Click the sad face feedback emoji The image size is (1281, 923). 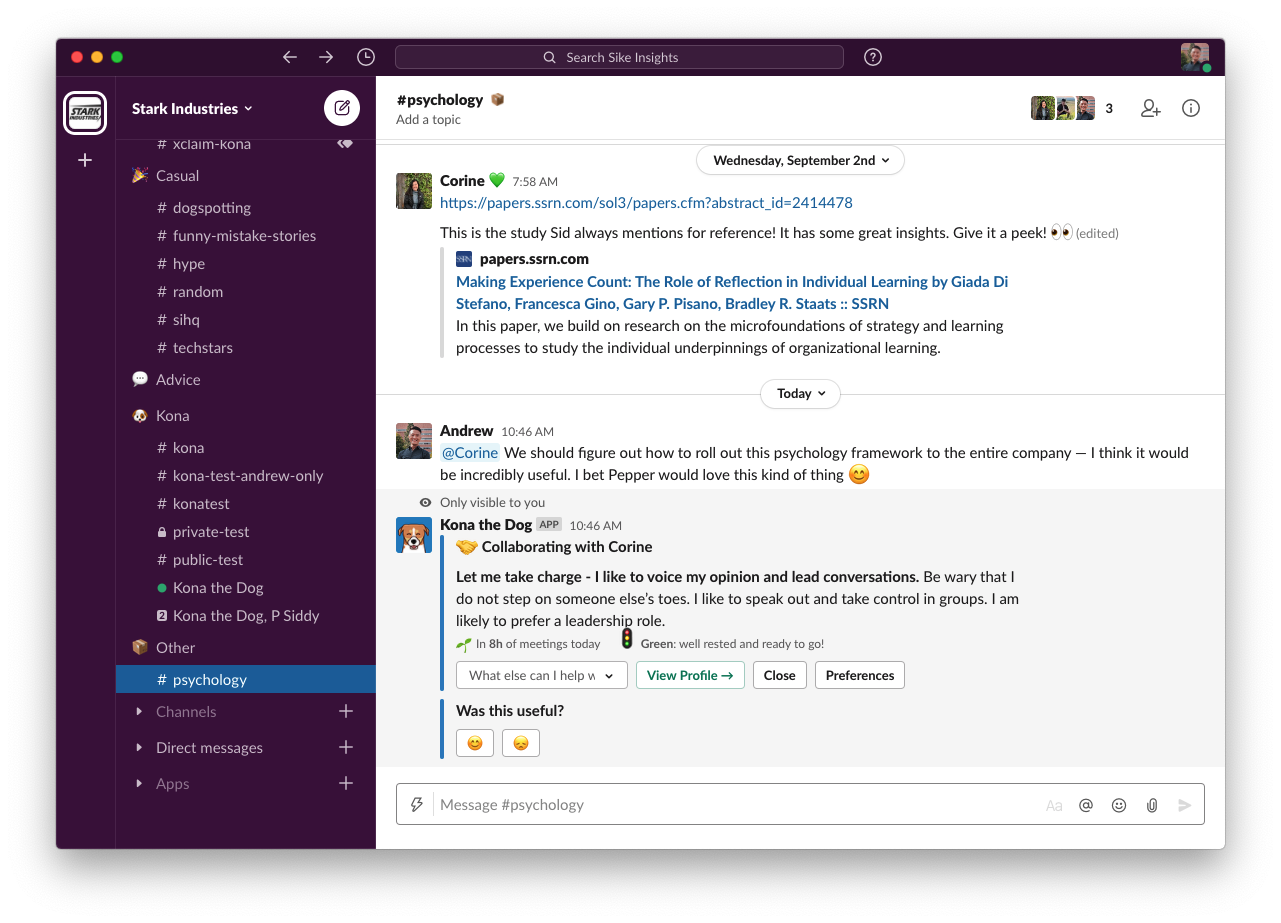(x=521, y=743)
